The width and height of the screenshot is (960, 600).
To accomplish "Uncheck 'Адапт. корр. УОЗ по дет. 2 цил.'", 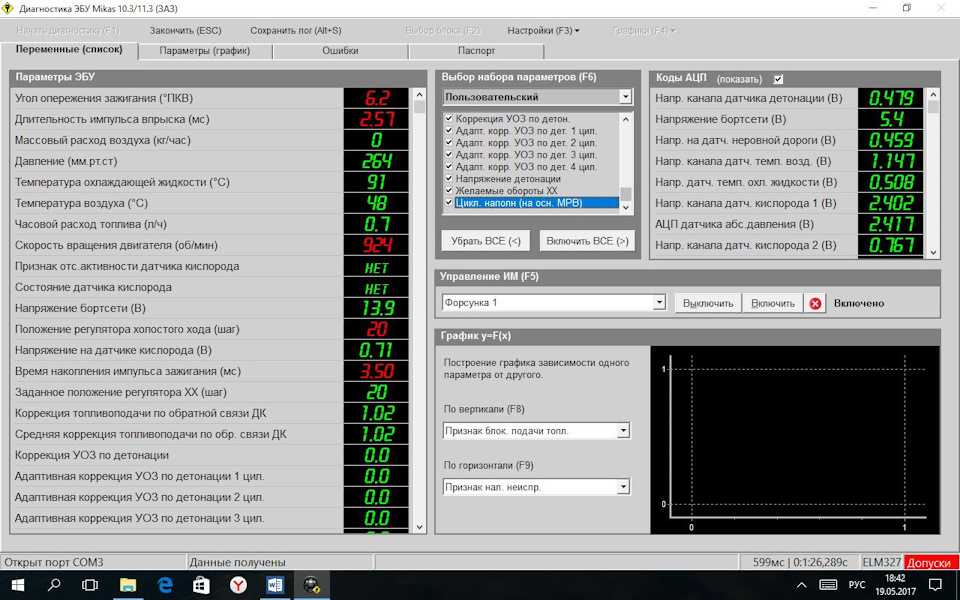I will [x=449, y=143].
